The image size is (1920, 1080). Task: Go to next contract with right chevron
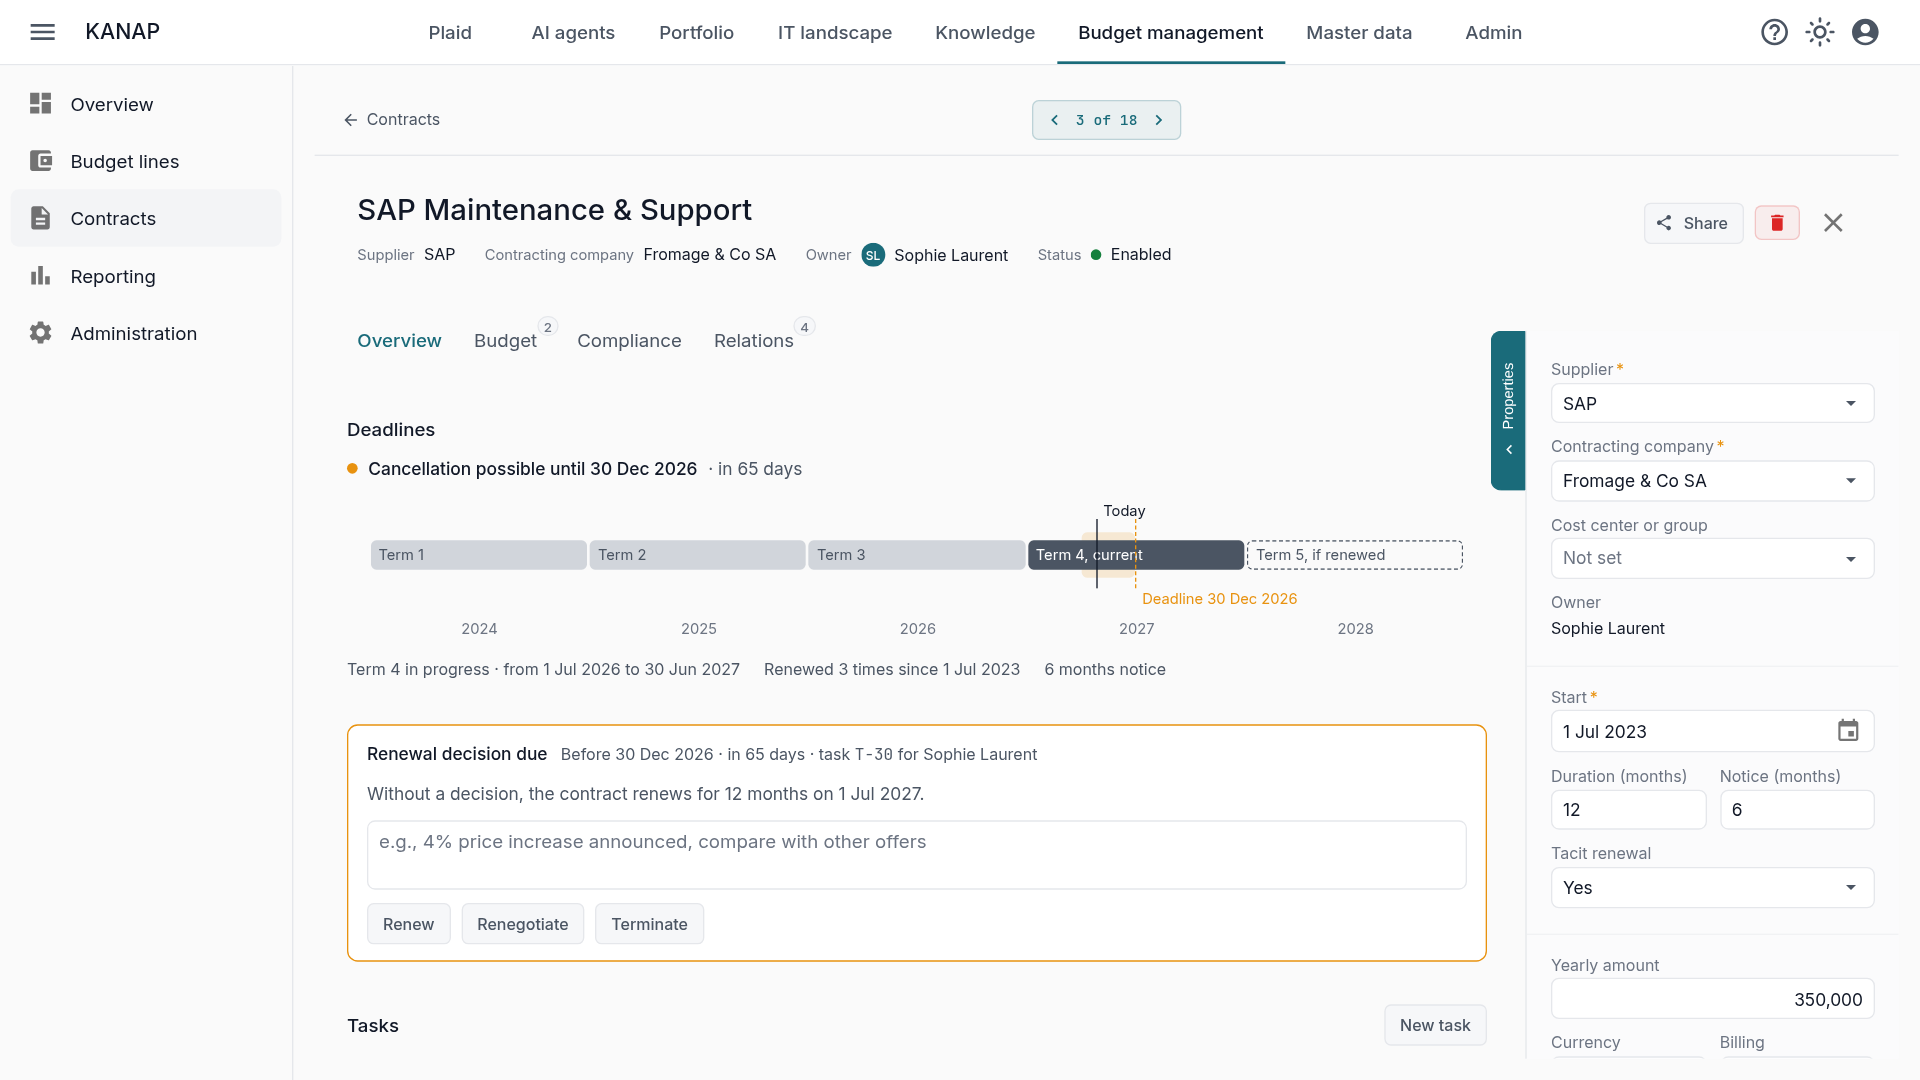tap(1159, 120)
